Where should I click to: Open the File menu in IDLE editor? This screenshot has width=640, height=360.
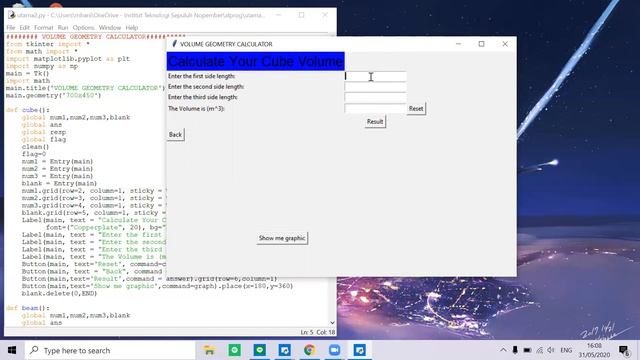coord(11,27)
